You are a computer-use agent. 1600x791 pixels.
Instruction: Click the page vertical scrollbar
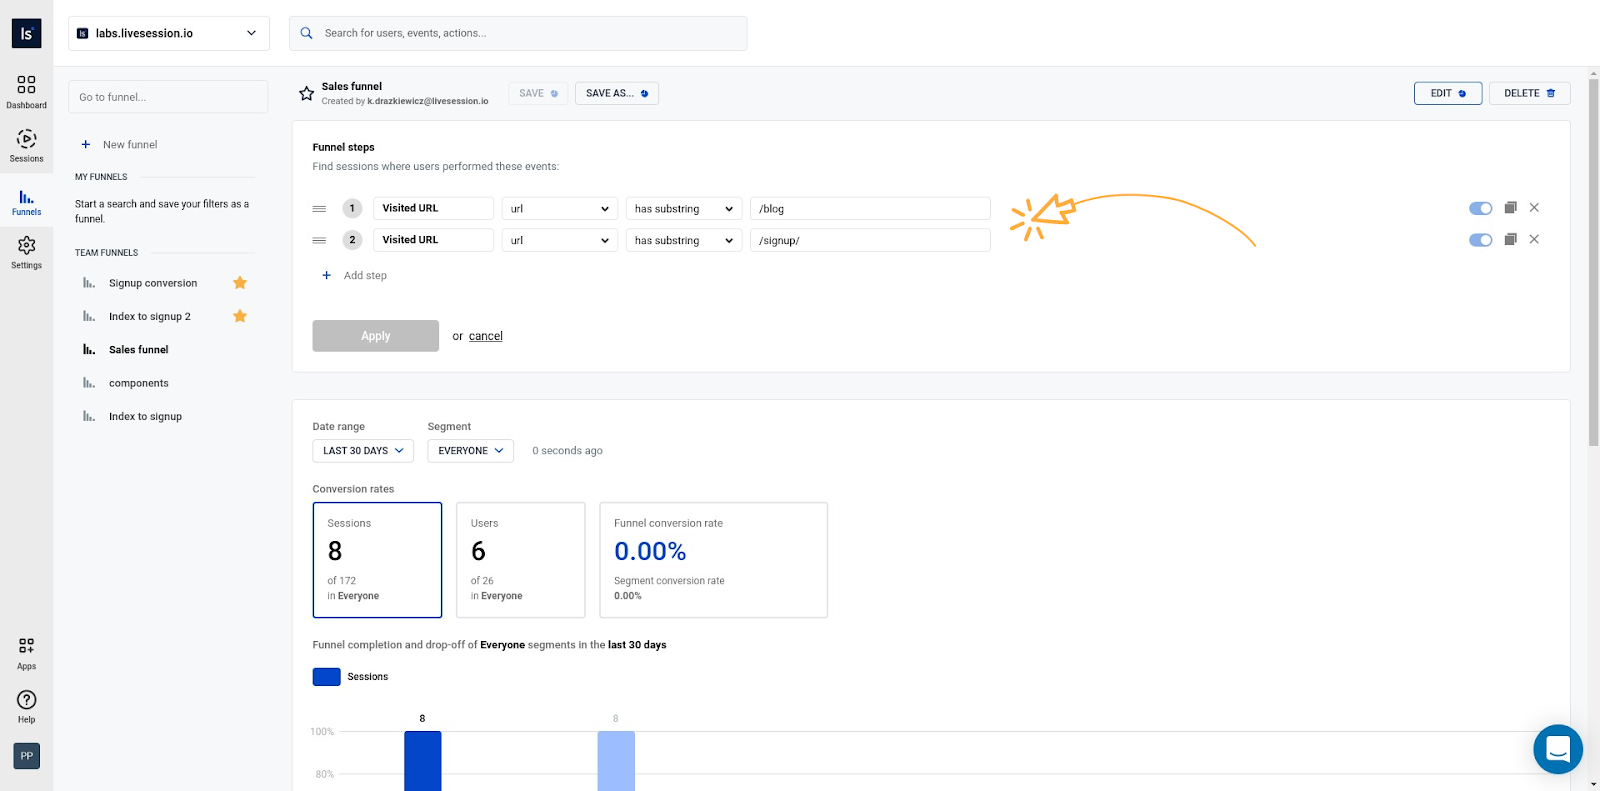pyautogui.click(x=1594, y=260)
